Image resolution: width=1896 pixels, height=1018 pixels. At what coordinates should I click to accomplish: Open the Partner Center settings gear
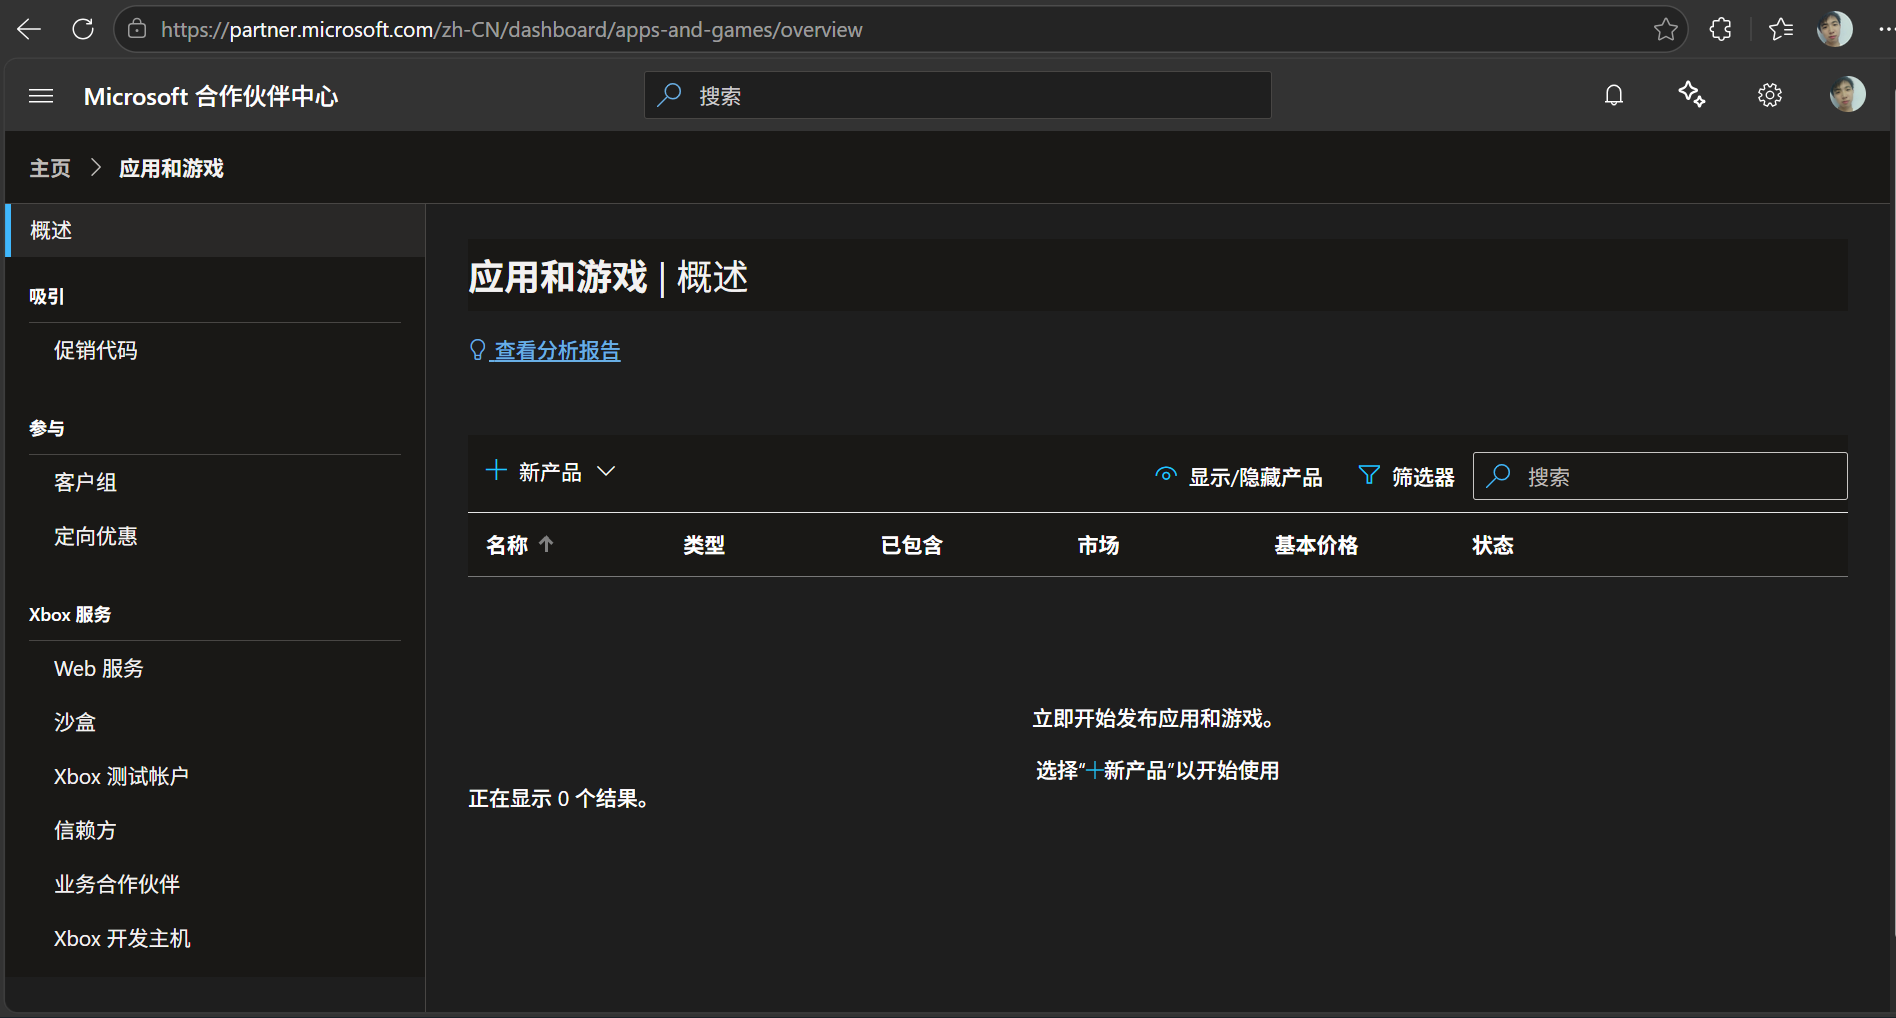coord(1770,95)
